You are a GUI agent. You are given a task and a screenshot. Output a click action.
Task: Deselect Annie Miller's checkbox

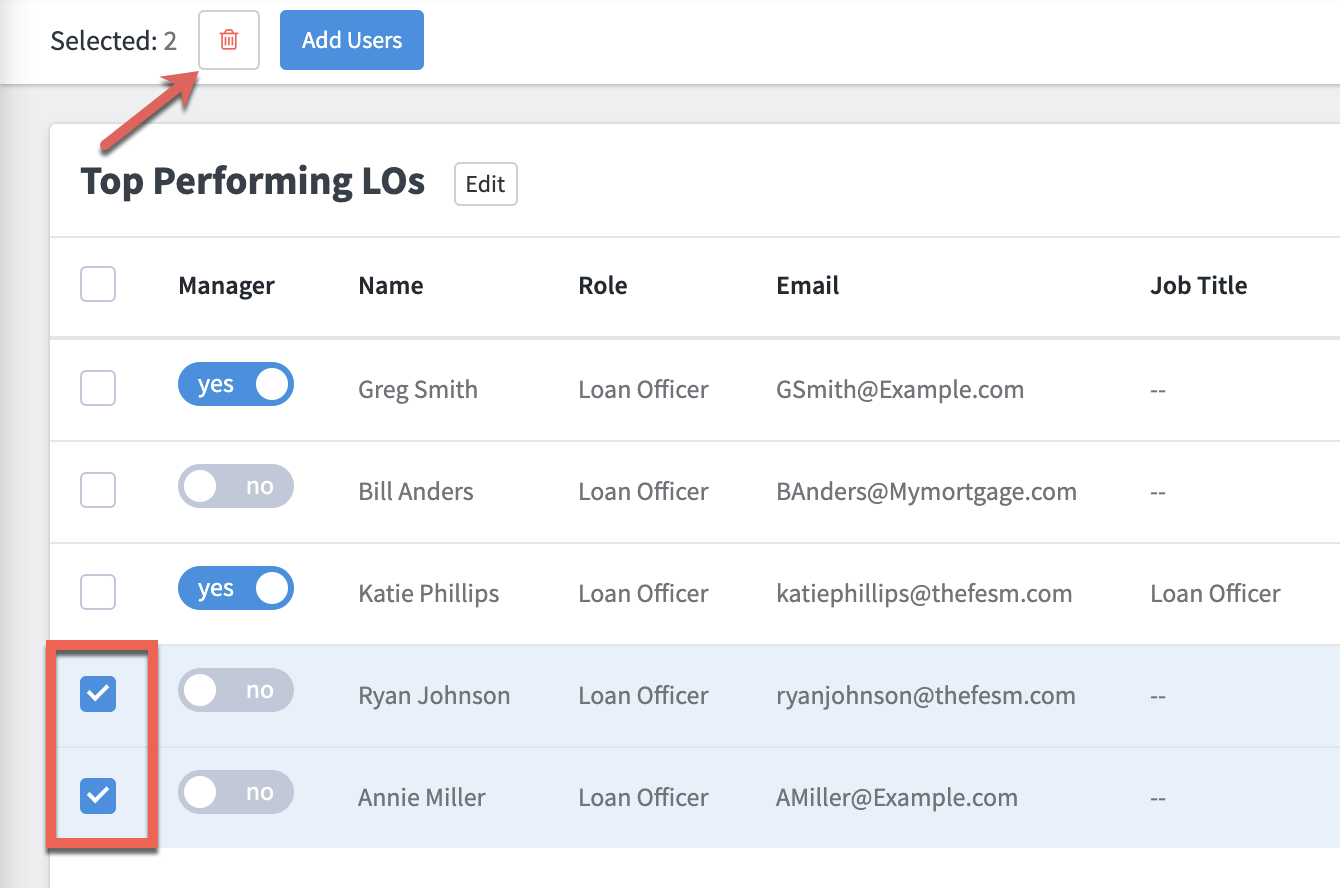(x=97, y=796)
